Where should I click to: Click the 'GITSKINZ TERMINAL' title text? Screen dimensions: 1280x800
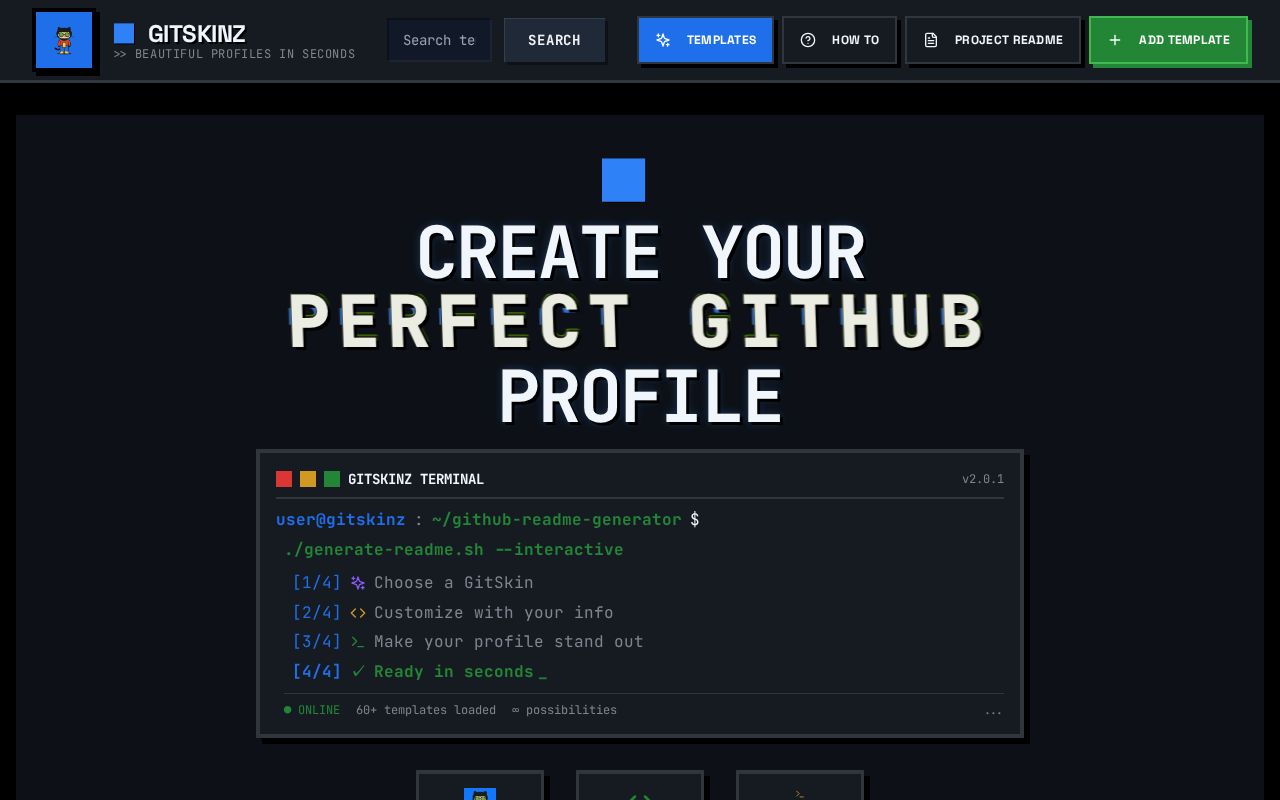tap(416, 479)
